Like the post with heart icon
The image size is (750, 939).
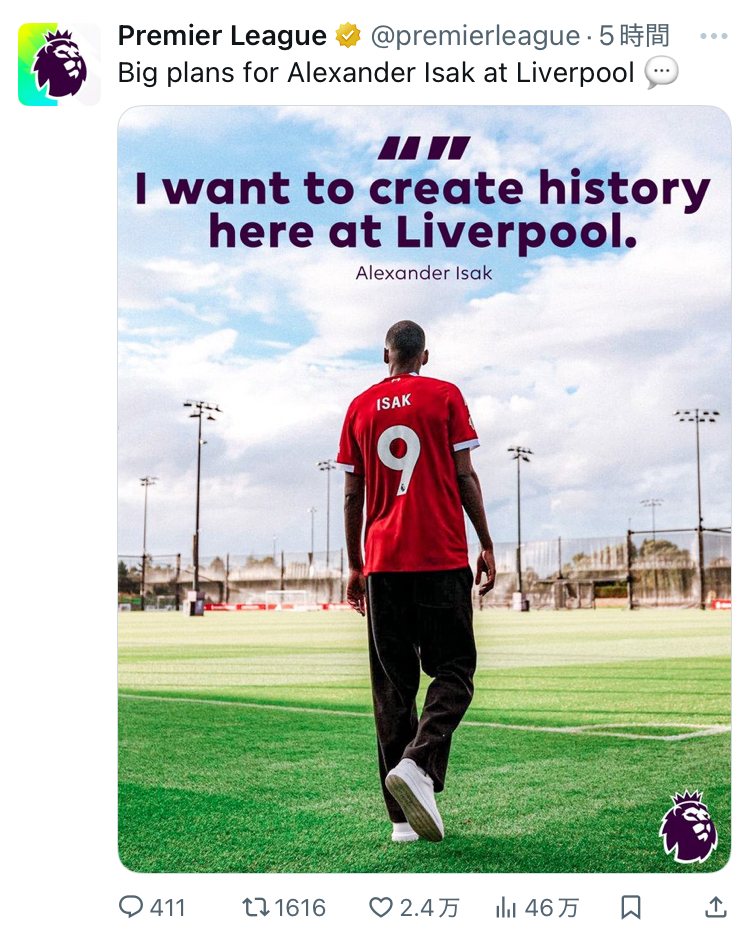380,907
